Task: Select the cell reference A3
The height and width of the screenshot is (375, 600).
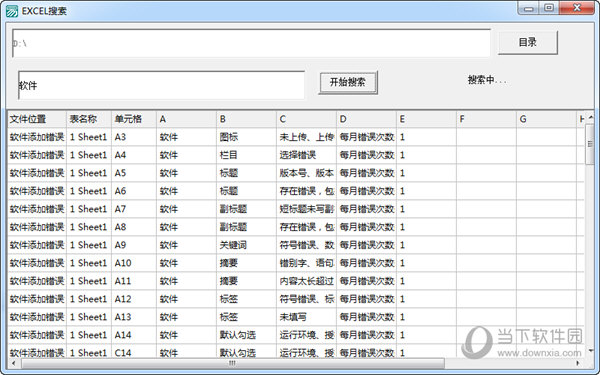Action: pyautogui.click(x=134, y=137)
